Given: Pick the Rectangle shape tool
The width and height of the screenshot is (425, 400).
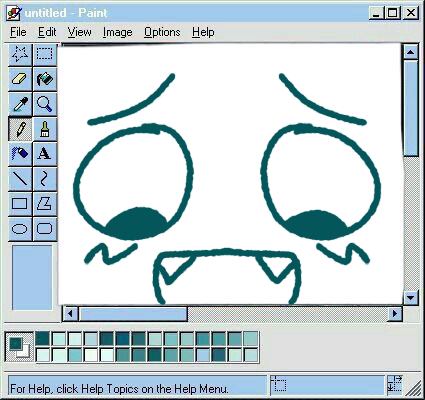Looking at the screenshot, I should [20, 204].
